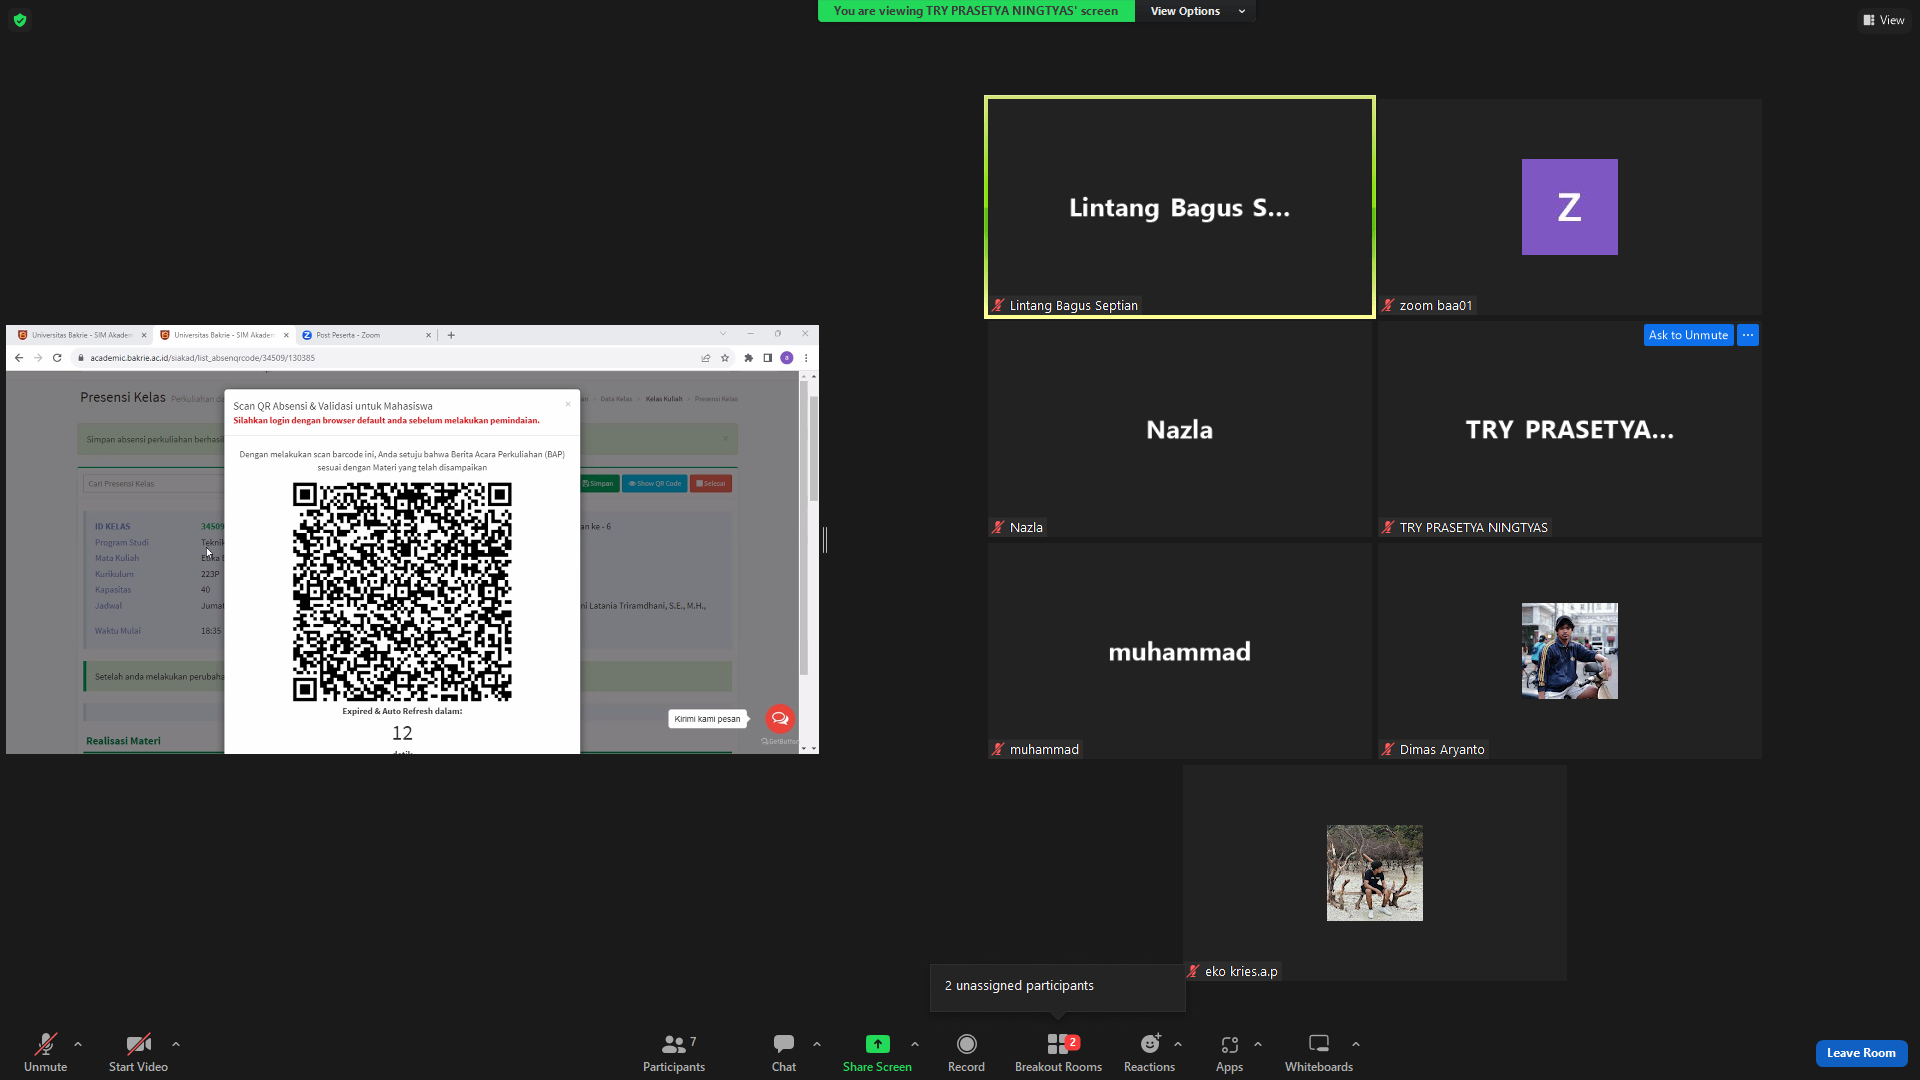The height and width of the screenshot is (1080, 1920).
Task: Open the Participants panel
Action: tap(674, 1052)
